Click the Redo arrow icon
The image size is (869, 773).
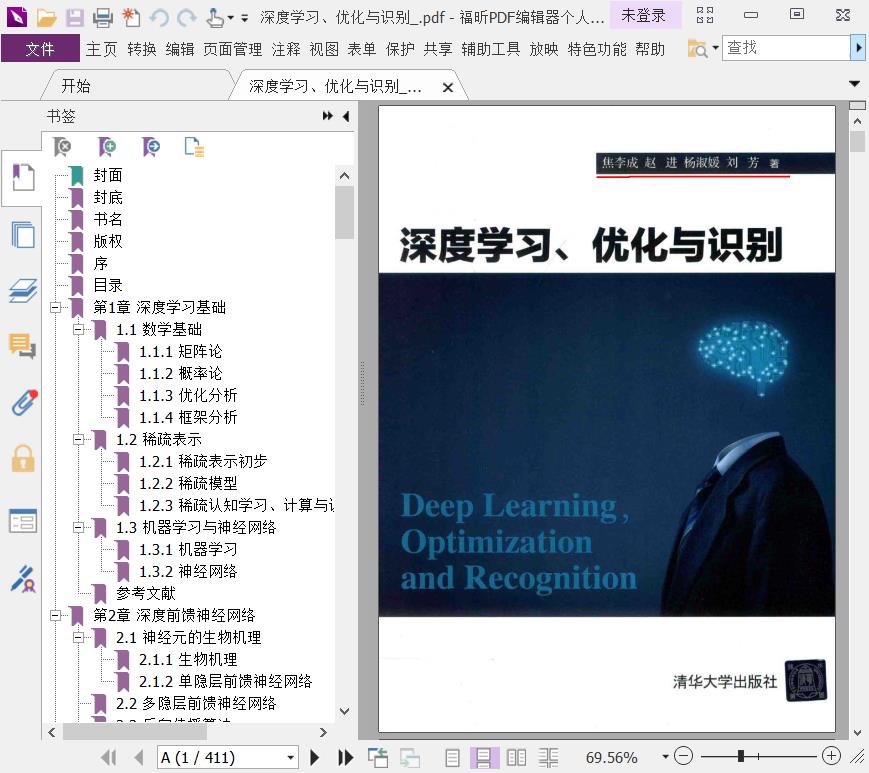point(187,18)
